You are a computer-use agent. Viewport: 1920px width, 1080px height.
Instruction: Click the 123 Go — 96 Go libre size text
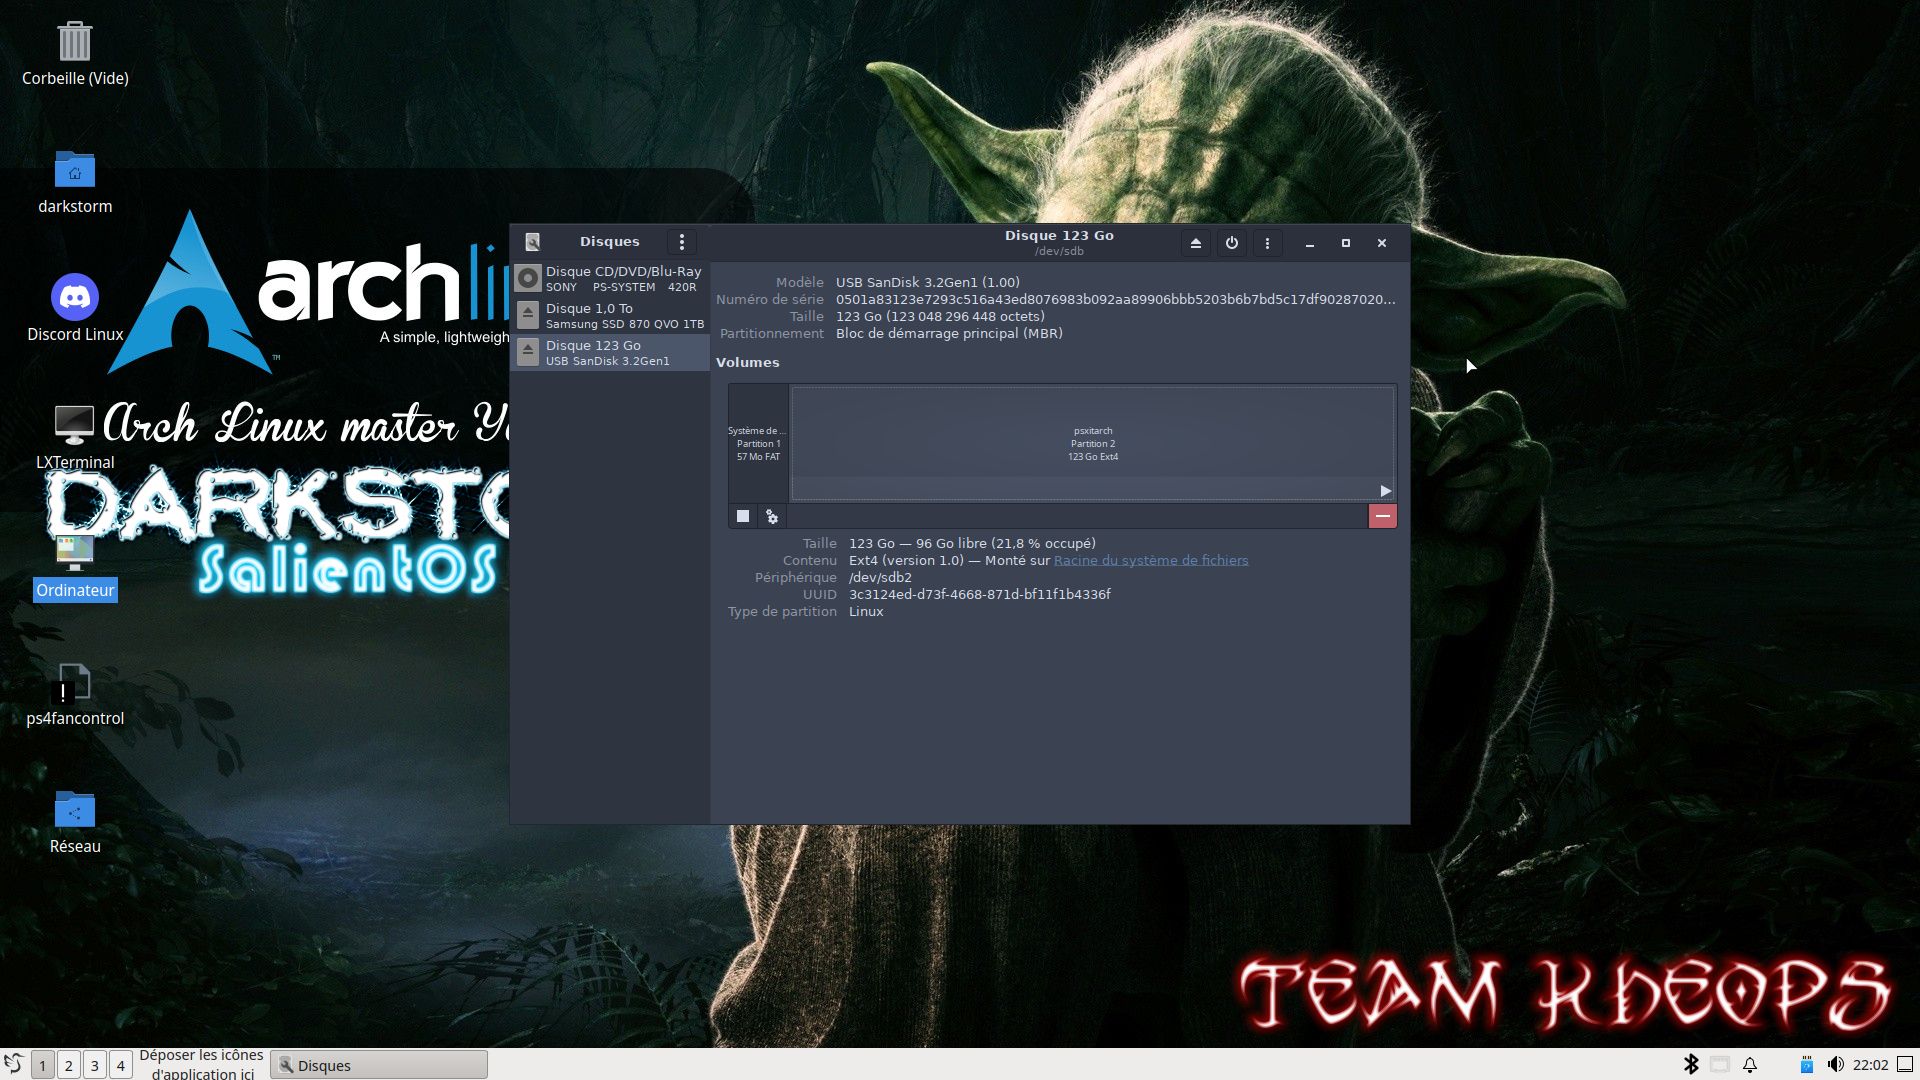[972, 543]
